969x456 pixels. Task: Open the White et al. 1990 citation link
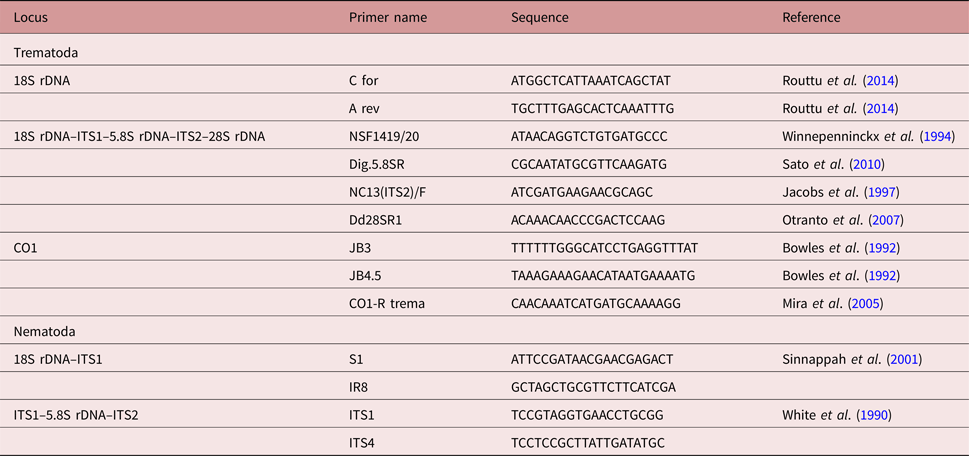874,413
